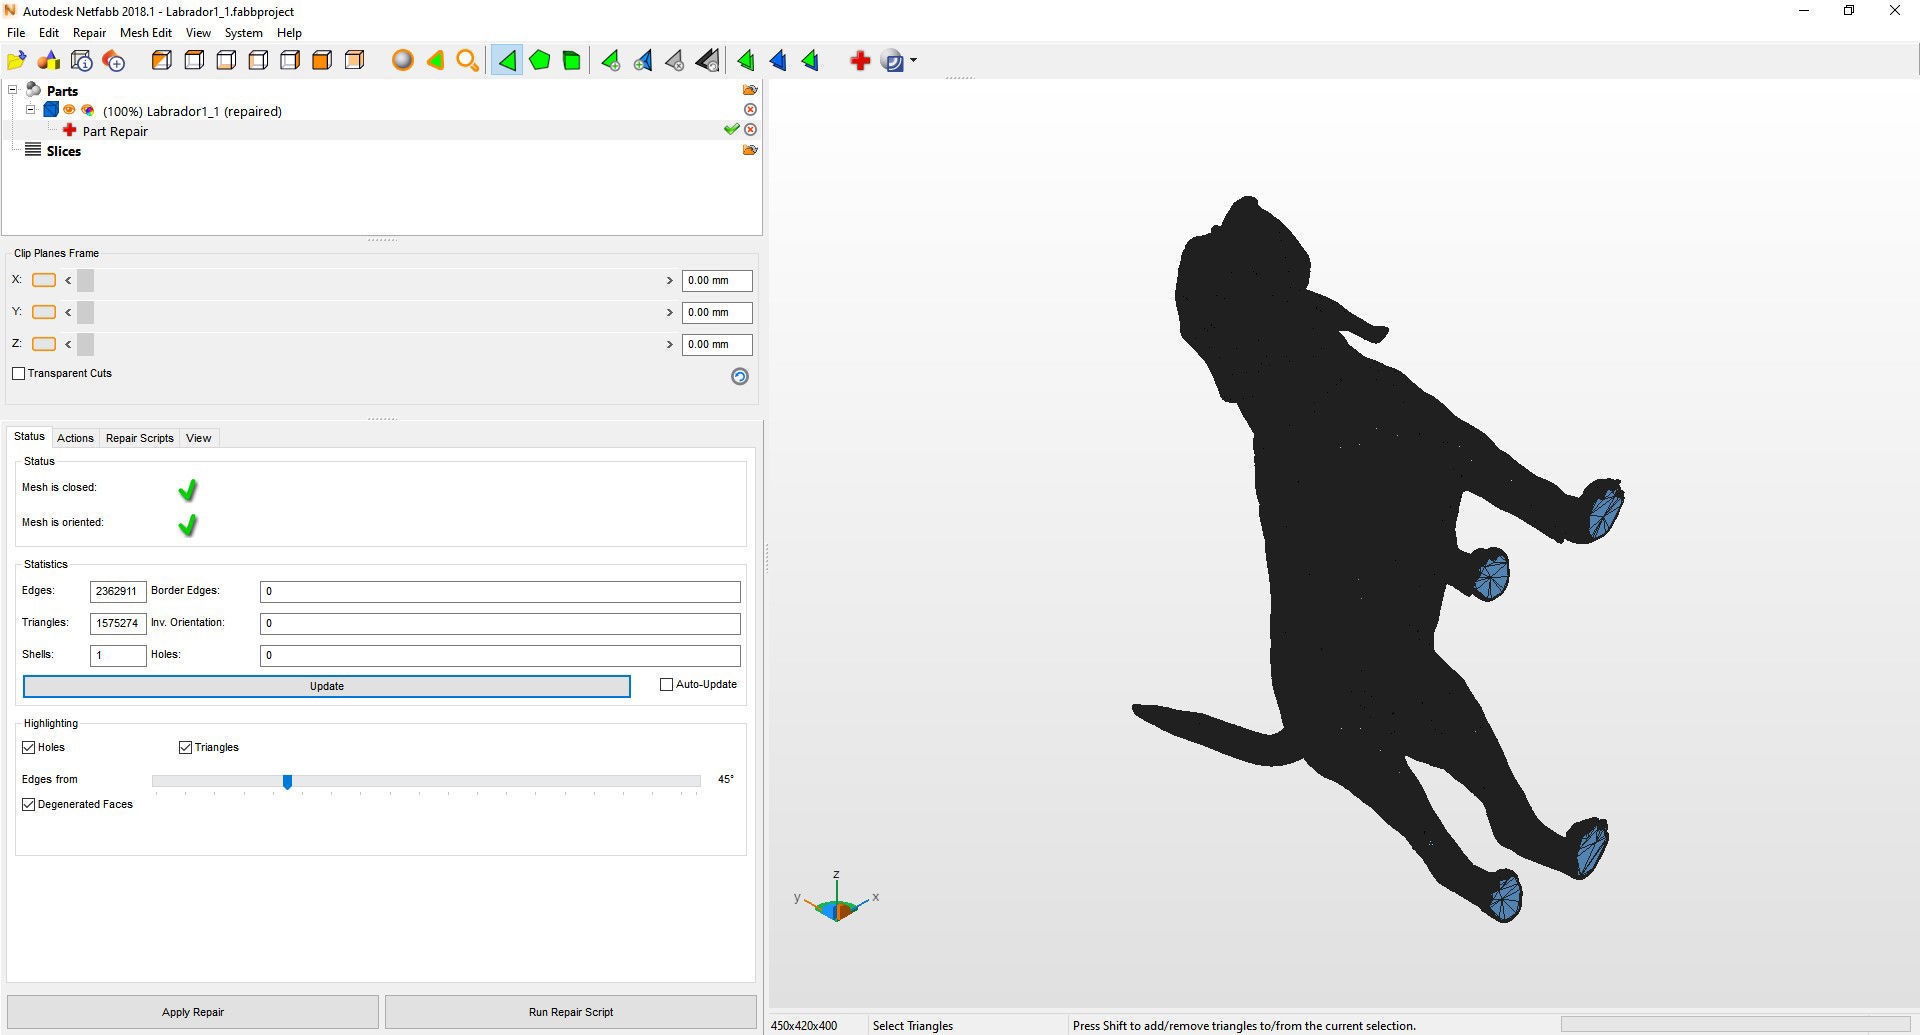Uncheck Degenerated Faces checkbox
Viewport: 1920px width, 1035px height.
[x=29, y=805]
